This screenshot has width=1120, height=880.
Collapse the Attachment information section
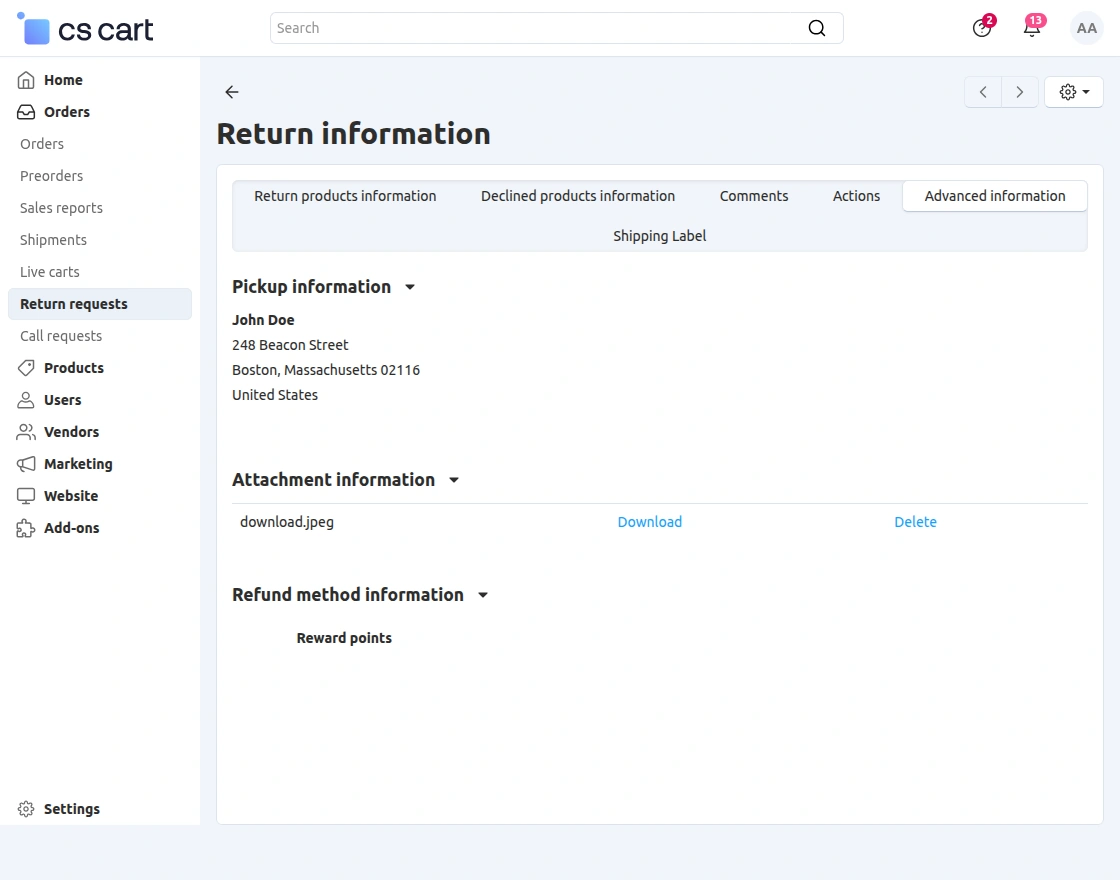pos(454,480)
